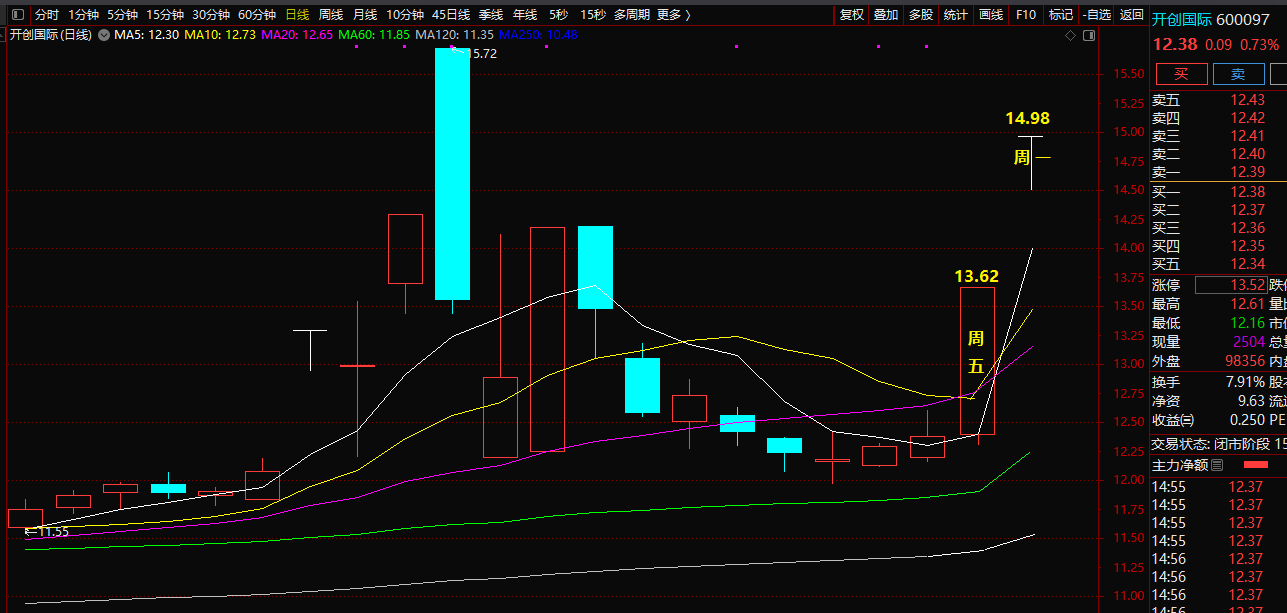Open the 统计 statistics tool

(x=956, y=15)
